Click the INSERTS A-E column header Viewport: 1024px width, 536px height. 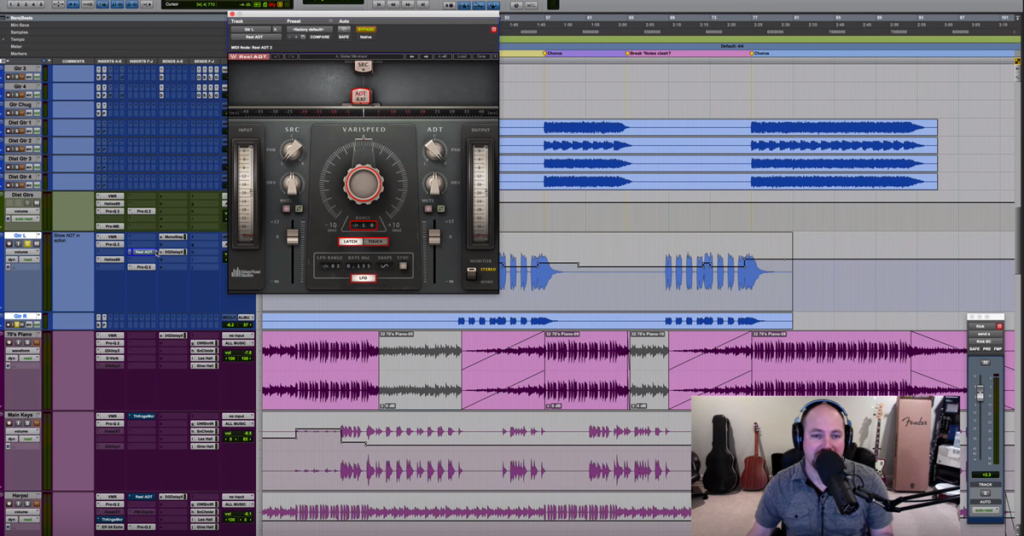coord(109,61)
